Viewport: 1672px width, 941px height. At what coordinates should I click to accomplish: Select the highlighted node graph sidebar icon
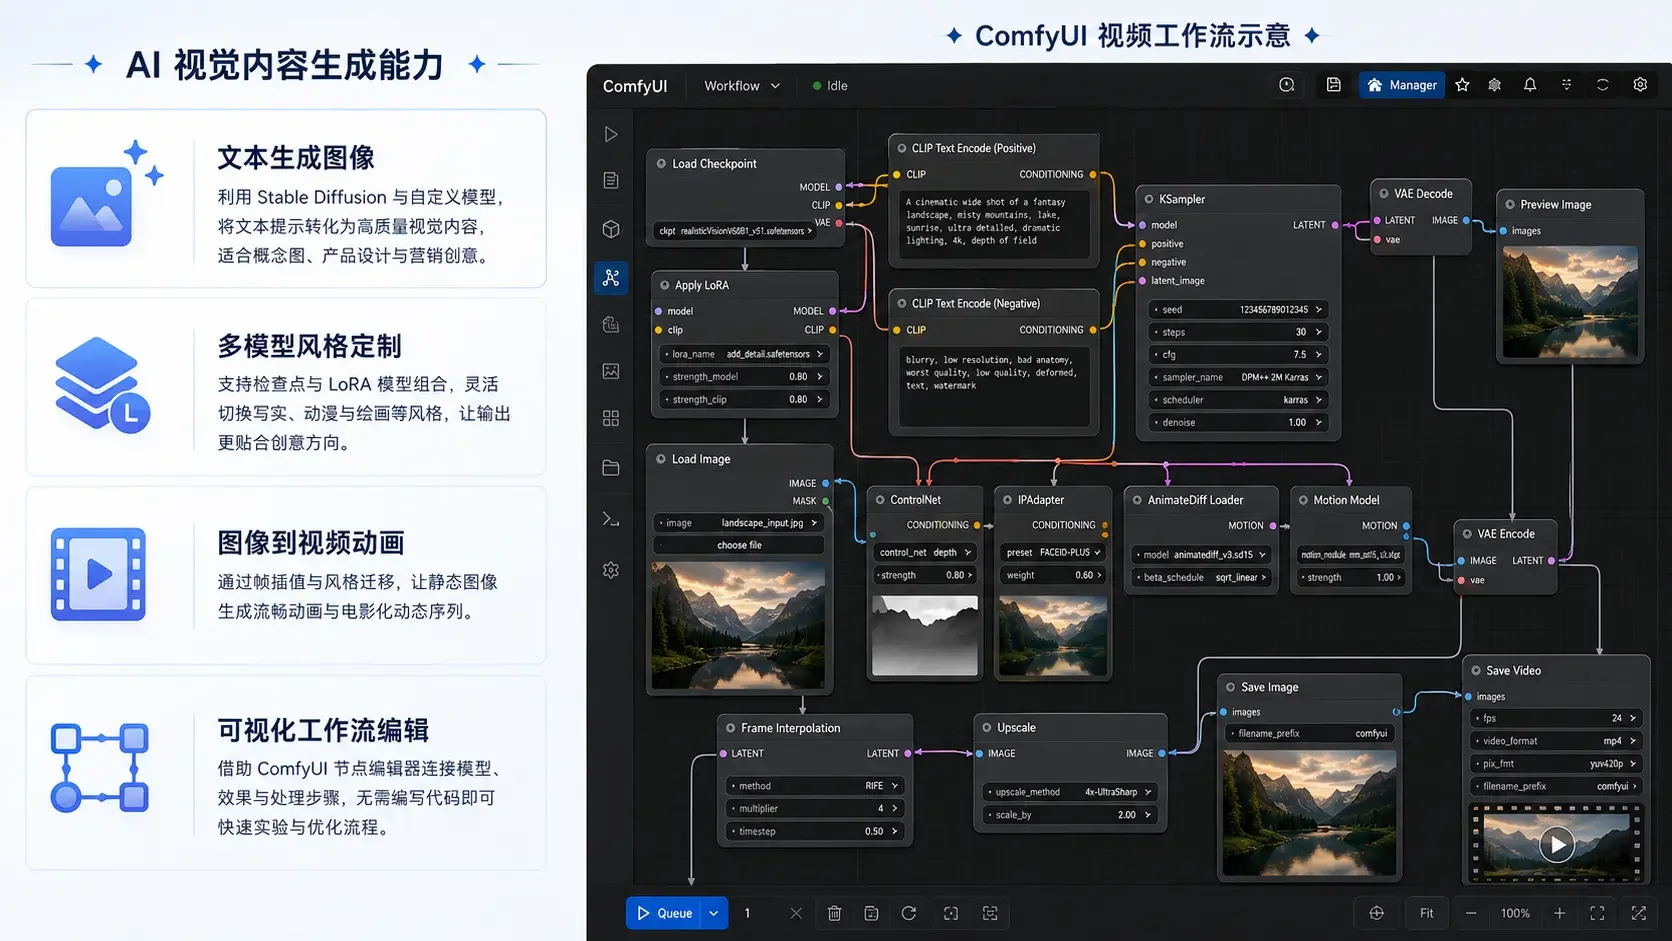click(x=611, y=277)
